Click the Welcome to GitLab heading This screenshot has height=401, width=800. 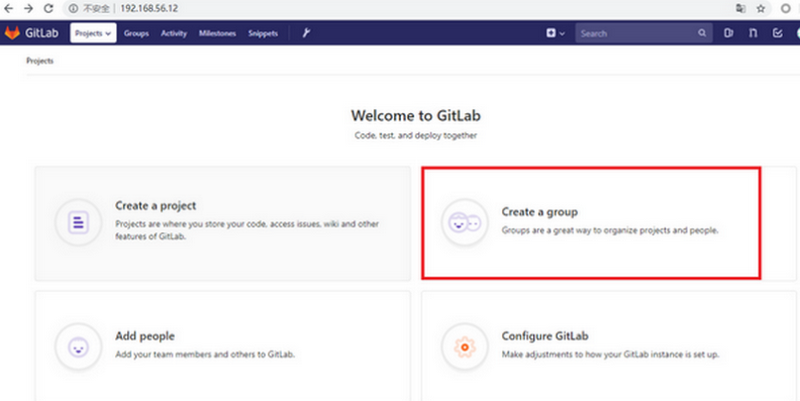(x=416, y=116)
